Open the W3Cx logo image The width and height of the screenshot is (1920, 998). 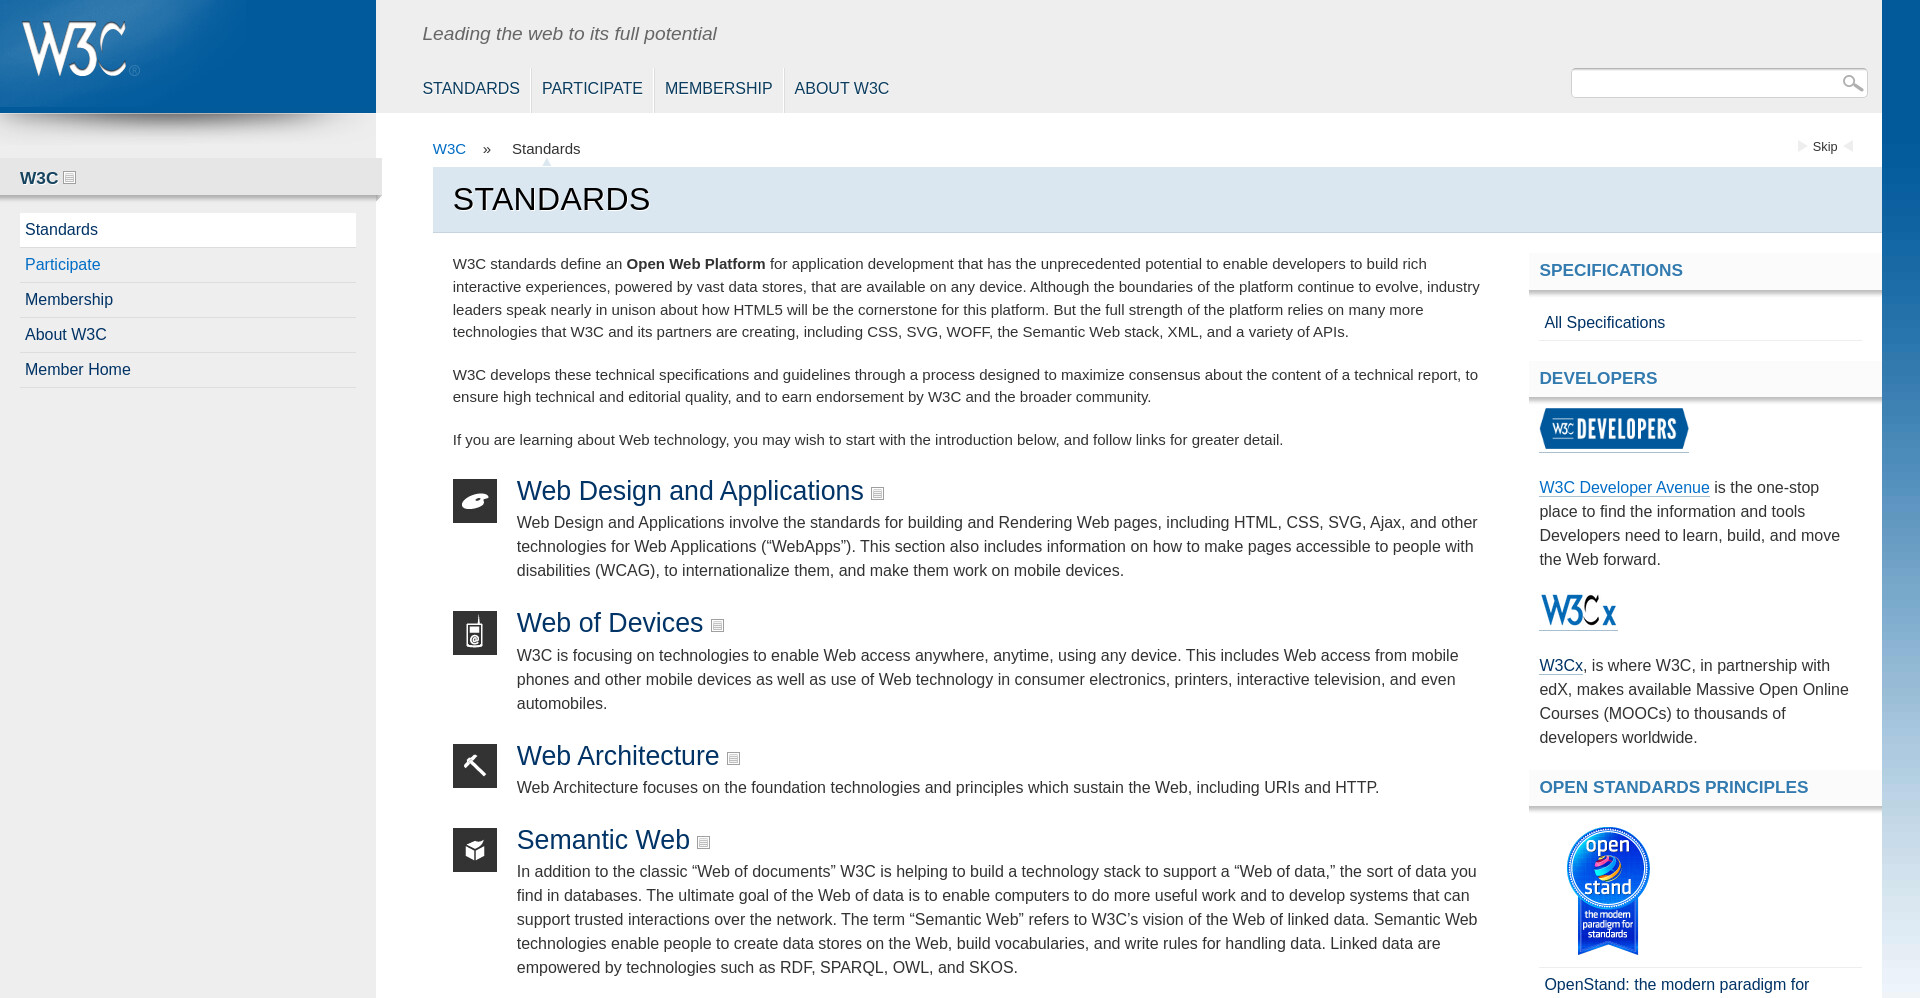1578,610
